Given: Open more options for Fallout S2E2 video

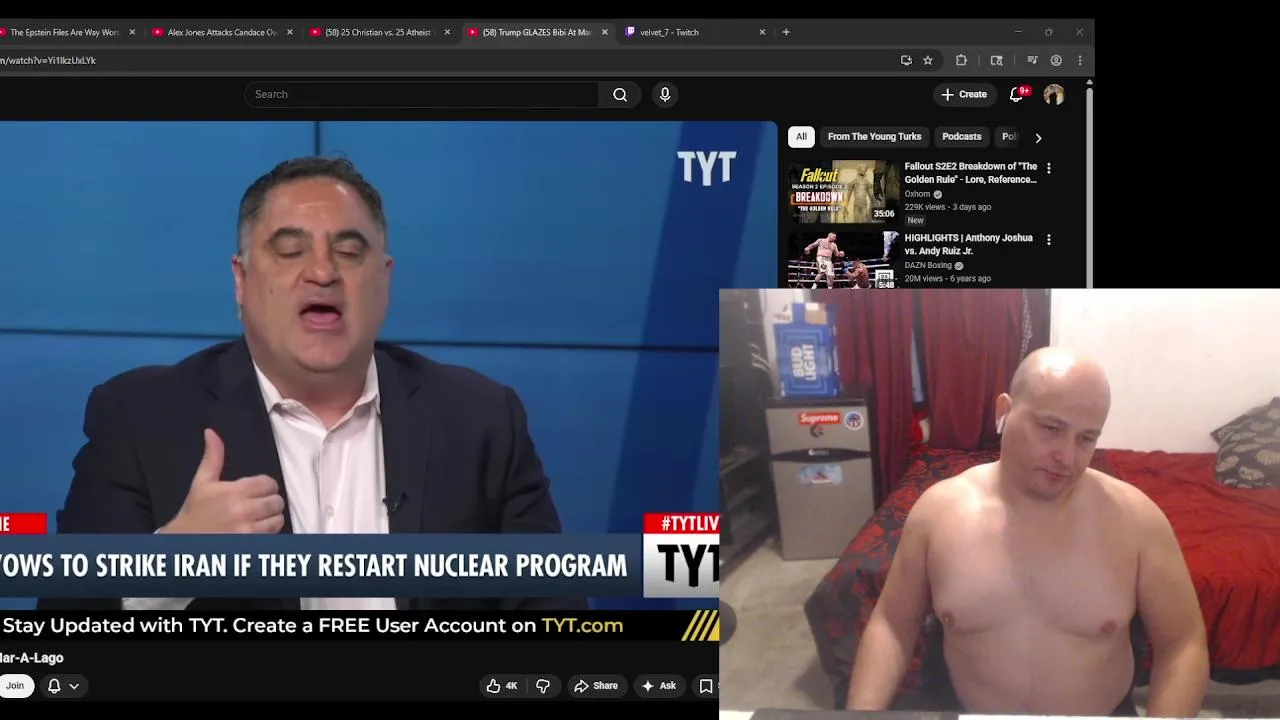Looking at the screenshot, I should [1048, 168].
